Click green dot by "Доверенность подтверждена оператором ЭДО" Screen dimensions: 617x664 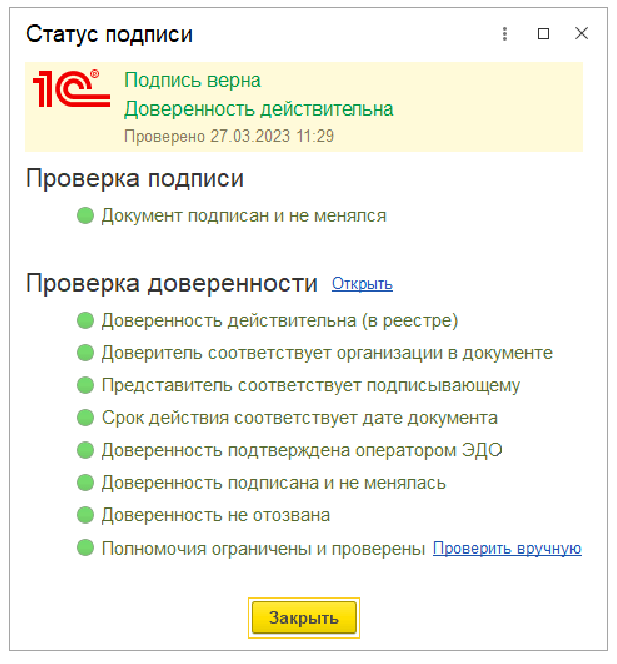[85, 451]
